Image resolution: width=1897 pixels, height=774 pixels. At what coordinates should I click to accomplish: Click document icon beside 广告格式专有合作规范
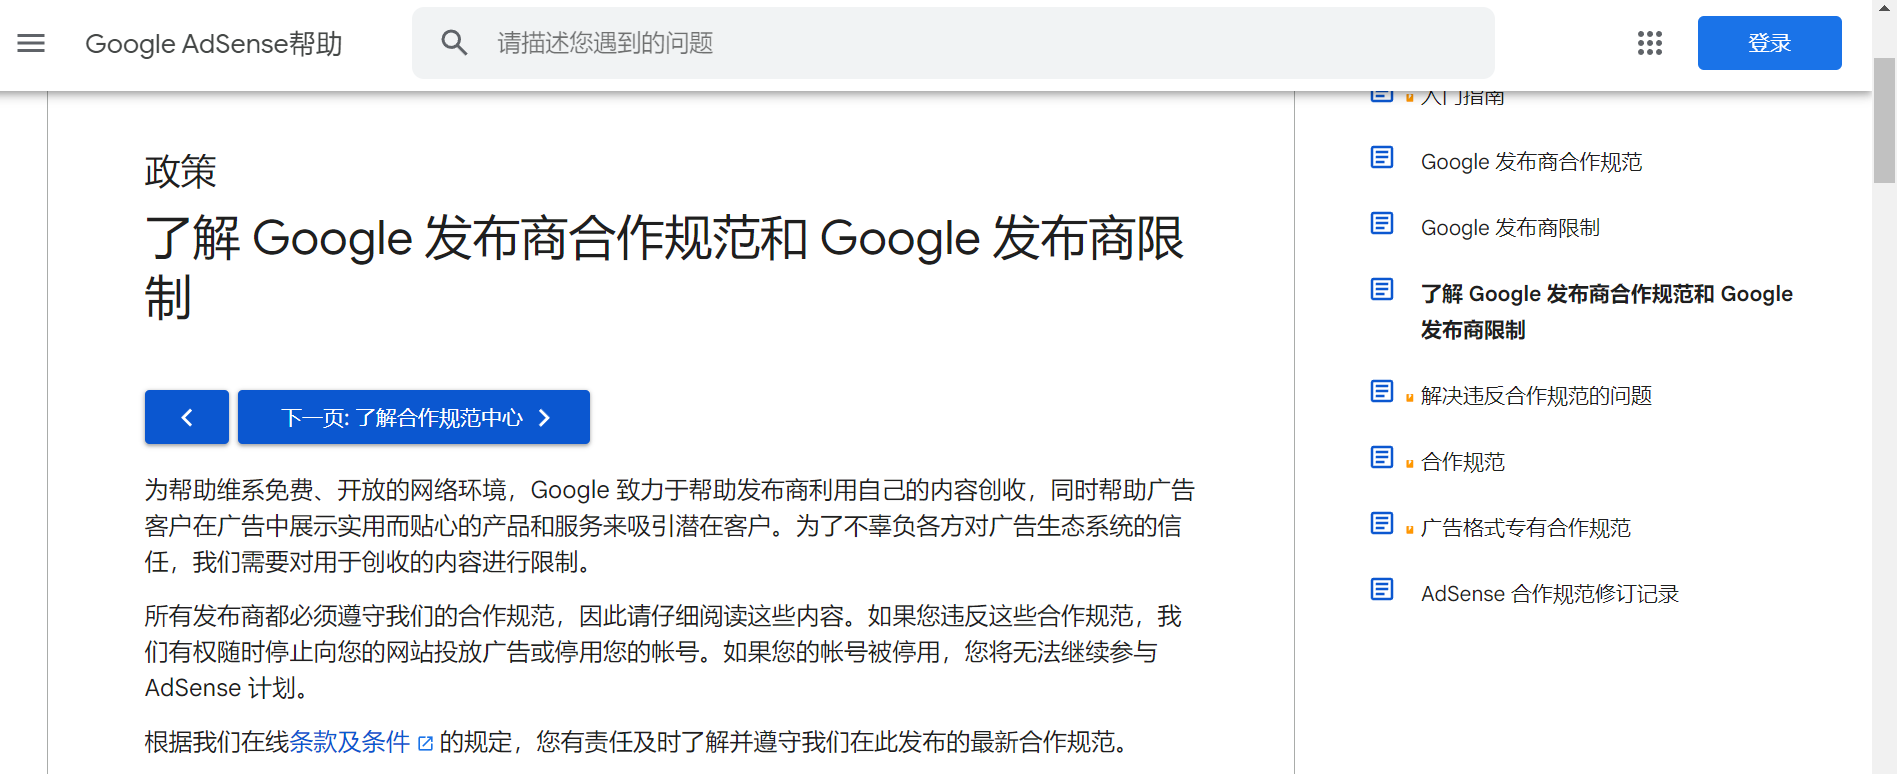(1382, 523)
